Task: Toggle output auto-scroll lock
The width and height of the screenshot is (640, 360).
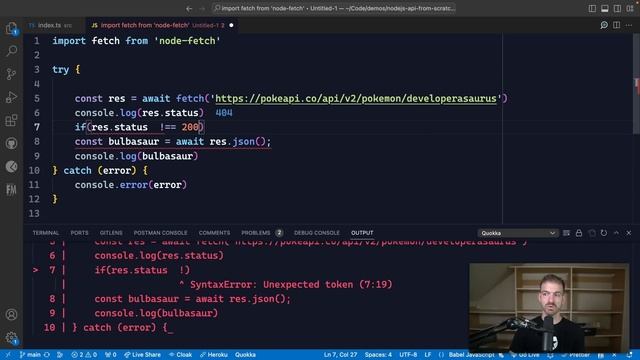Action: tap(579, 233)
